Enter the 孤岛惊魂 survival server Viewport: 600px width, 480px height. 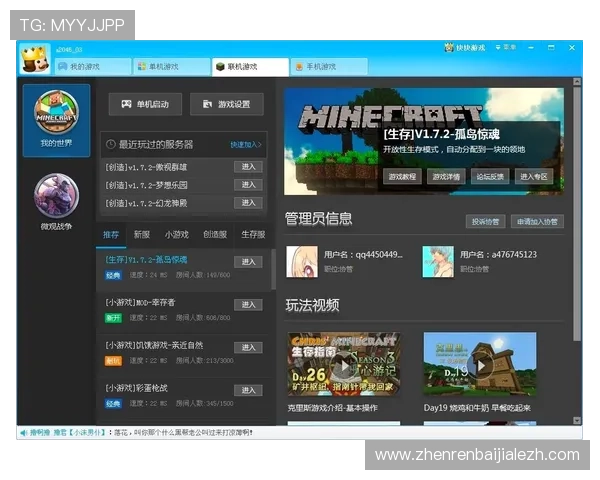coord(248,262)
